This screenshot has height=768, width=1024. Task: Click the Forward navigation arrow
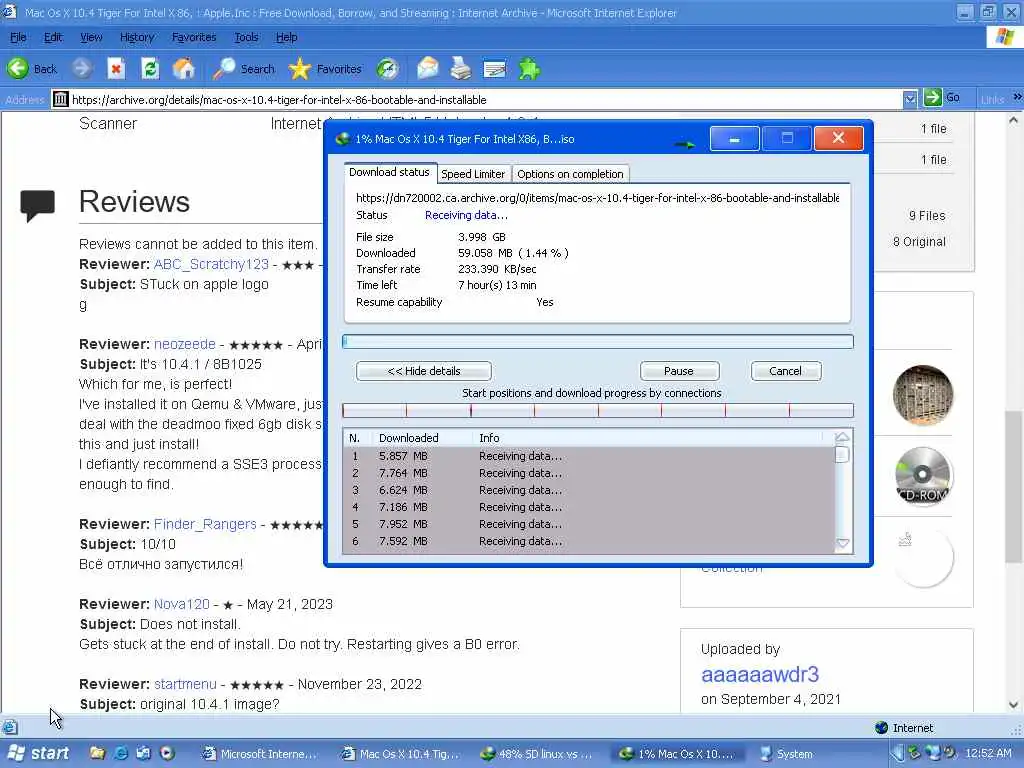[82, 69]
